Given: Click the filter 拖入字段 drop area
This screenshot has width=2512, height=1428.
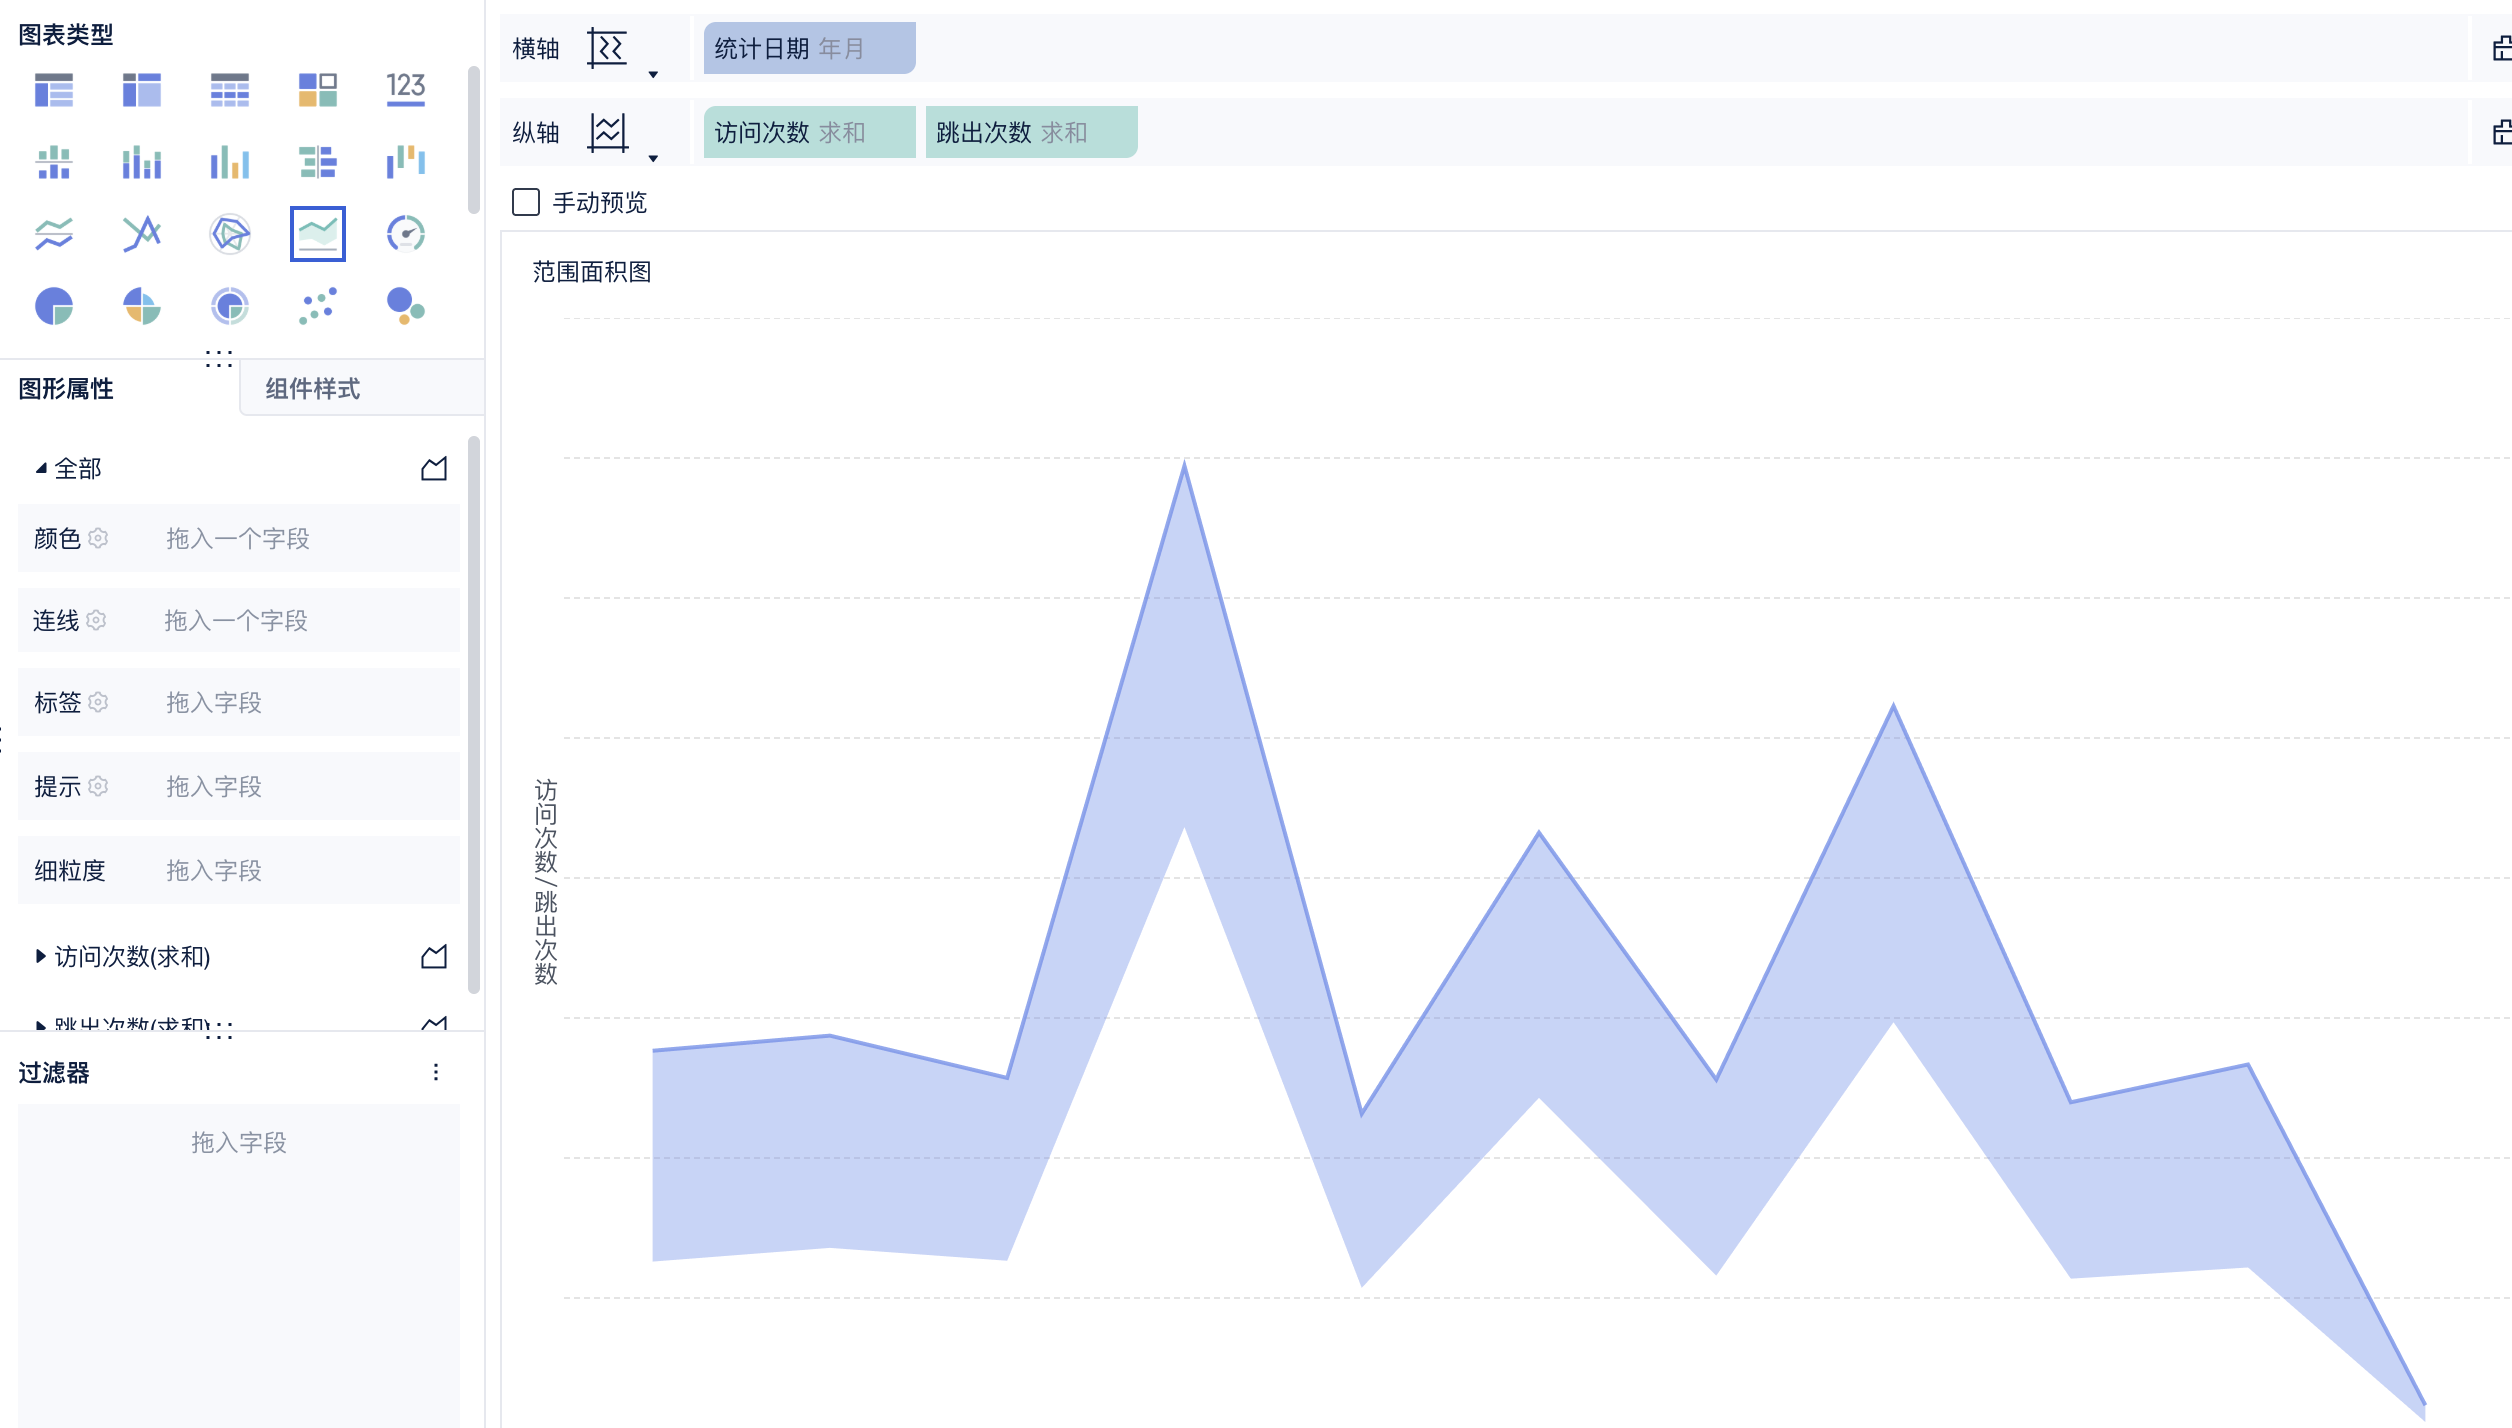Looking at the screenshot, I should coord(239,1143).
